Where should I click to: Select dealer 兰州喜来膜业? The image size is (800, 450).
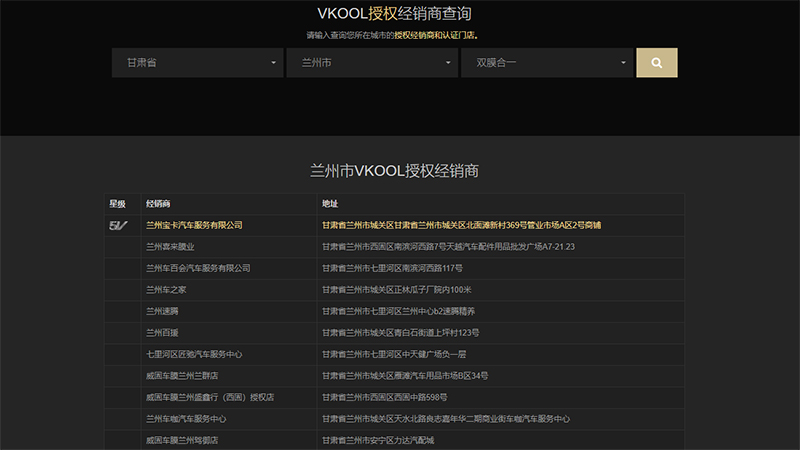170,246
